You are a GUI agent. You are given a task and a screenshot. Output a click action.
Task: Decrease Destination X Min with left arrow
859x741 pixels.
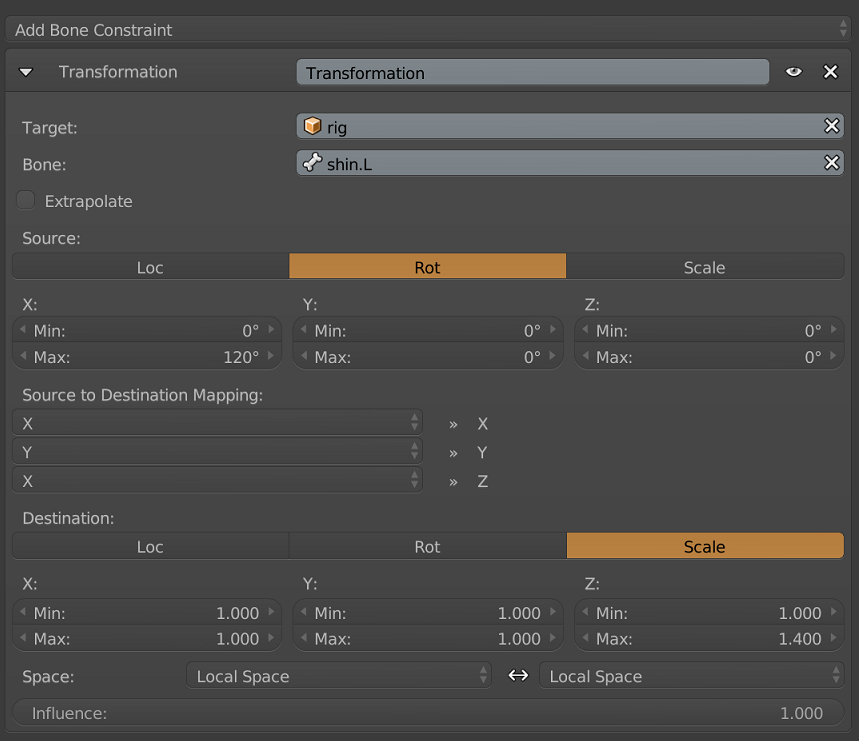(x=23, y=612)
